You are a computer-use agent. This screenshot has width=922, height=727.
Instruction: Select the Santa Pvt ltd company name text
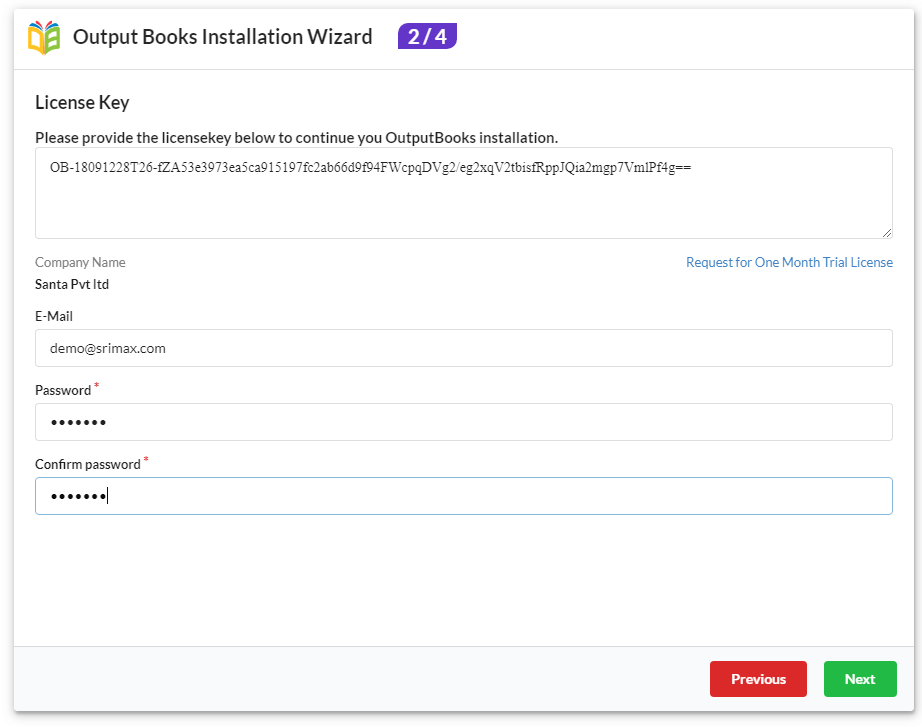coord(72,285)
